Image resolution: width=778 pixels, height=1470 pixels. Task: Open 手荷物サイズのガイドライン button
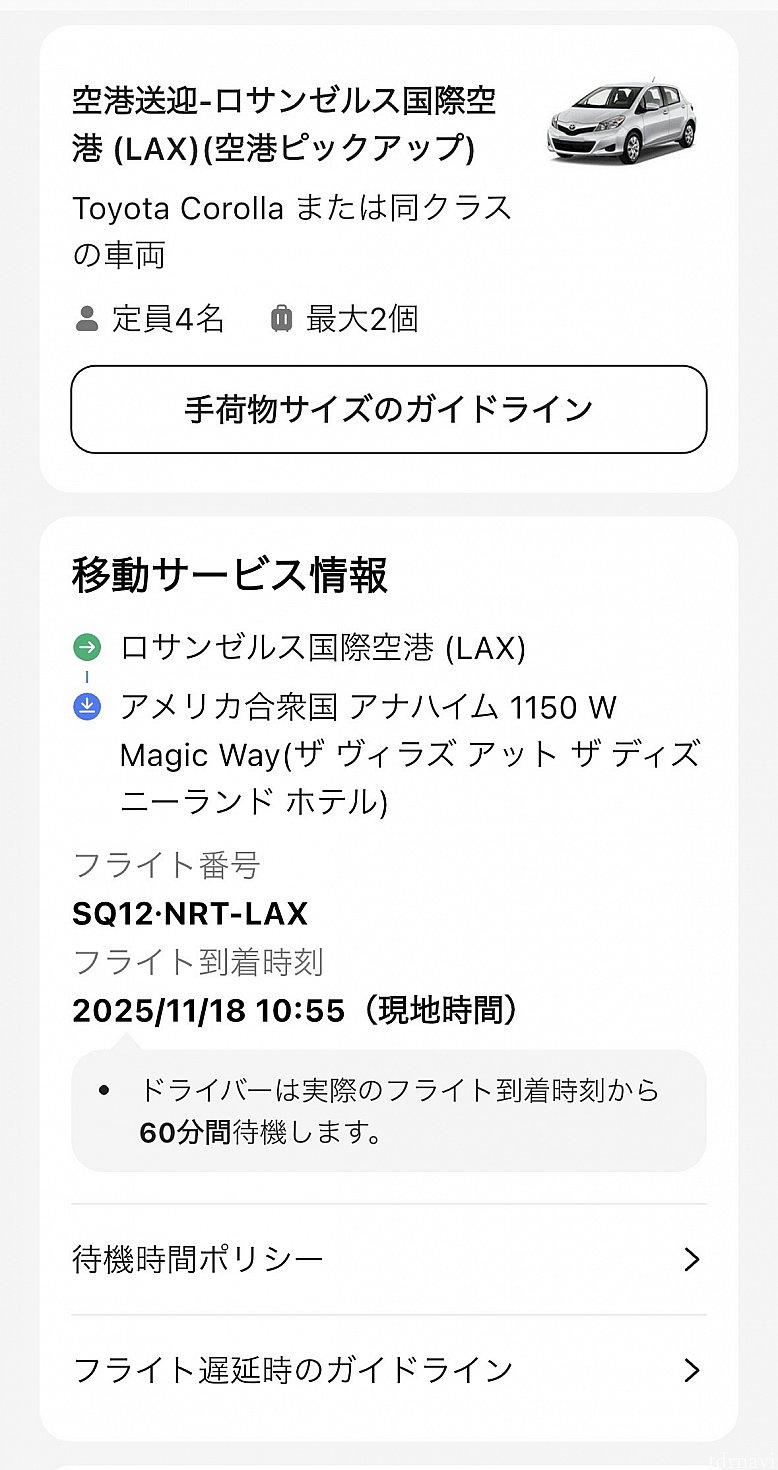[x=388, y=409]
